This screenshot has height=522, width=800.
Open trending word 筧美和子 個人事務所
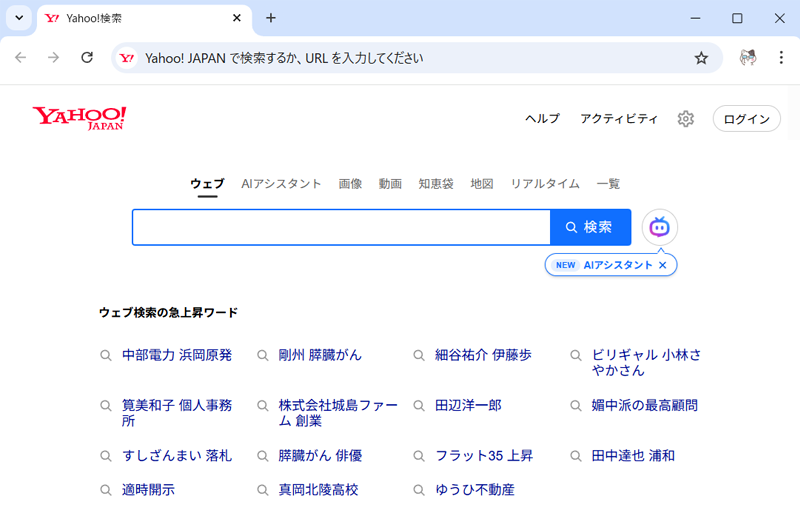click(x=177, y=413)
